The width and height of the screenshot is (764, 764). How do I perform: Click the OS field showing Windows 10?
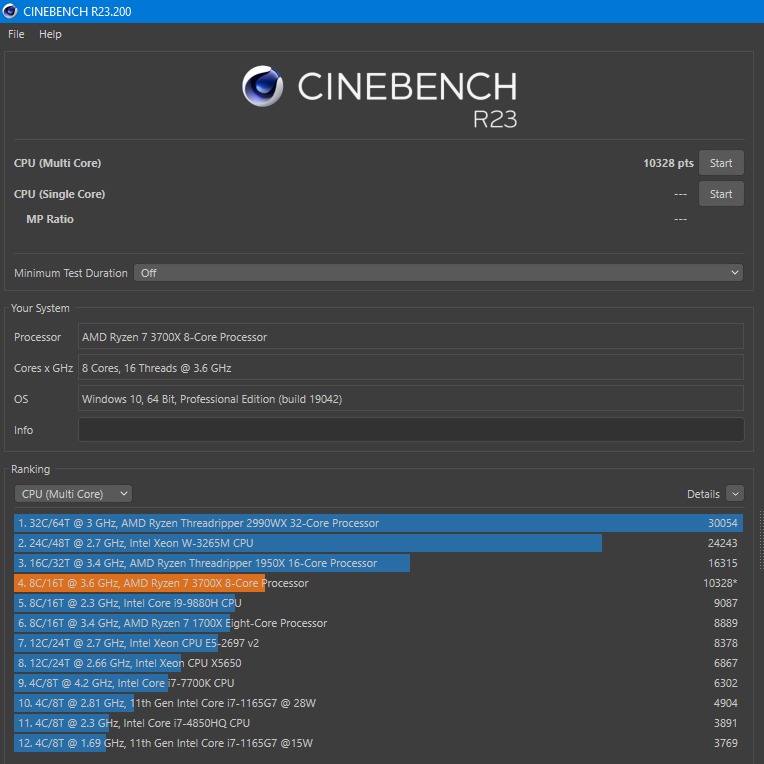(411, 399)
